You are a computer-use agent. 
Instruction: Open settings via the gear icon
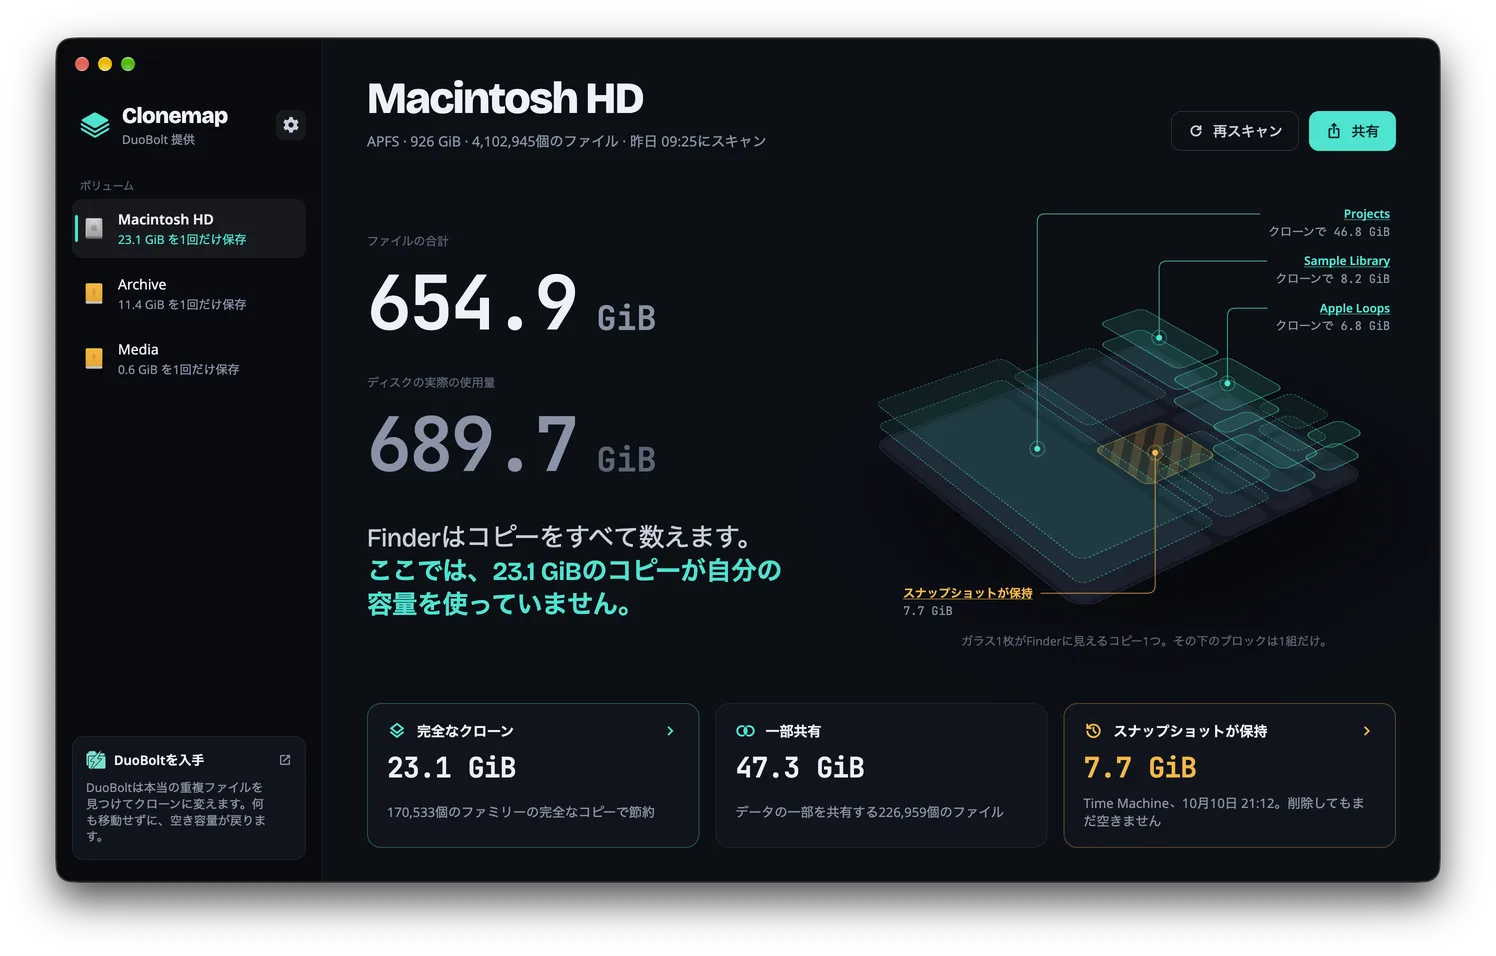click(x=291, y=125)
